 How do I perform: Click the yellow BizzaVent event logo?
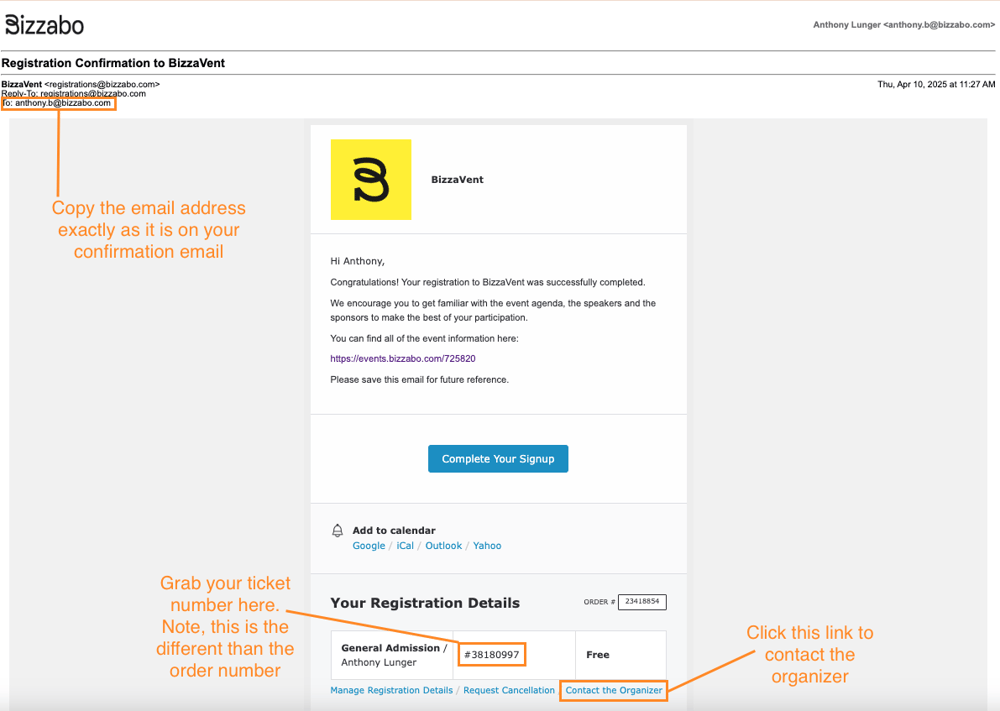tap(371, 180)
